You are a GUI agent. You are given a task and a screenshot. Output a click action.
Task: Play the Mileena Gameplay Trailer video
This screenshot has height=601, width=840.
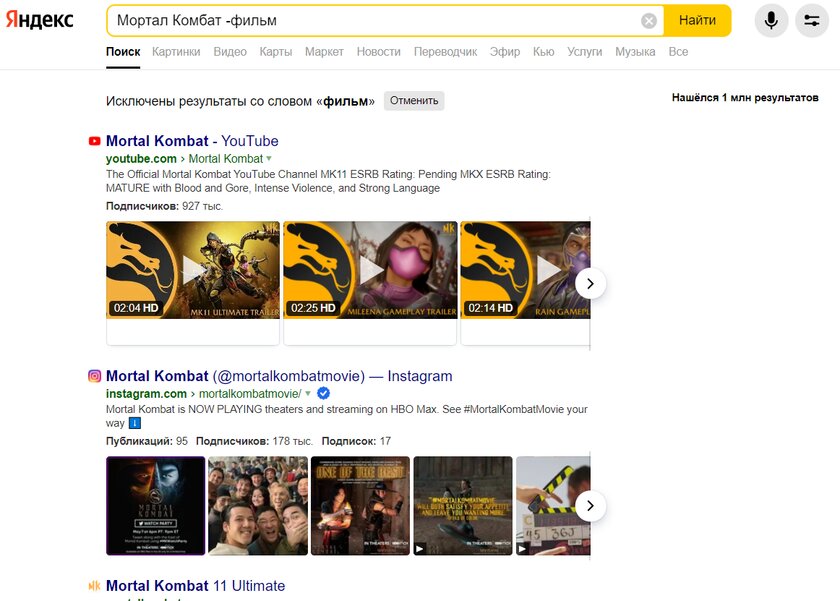tap(370, 270)
